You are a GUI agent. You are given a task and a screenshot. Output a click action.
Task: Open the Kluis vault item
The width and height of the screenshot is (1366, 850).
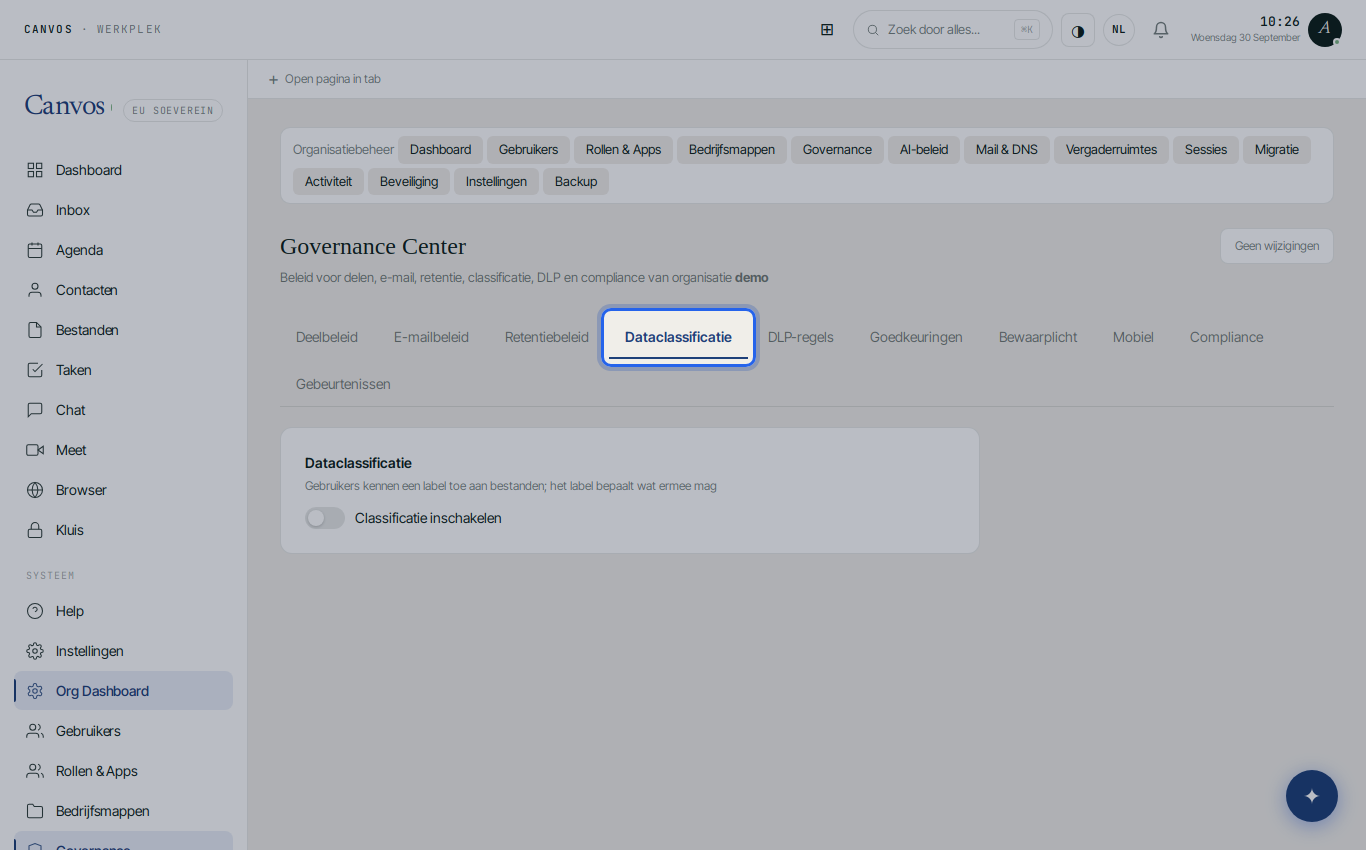[123, 530]
